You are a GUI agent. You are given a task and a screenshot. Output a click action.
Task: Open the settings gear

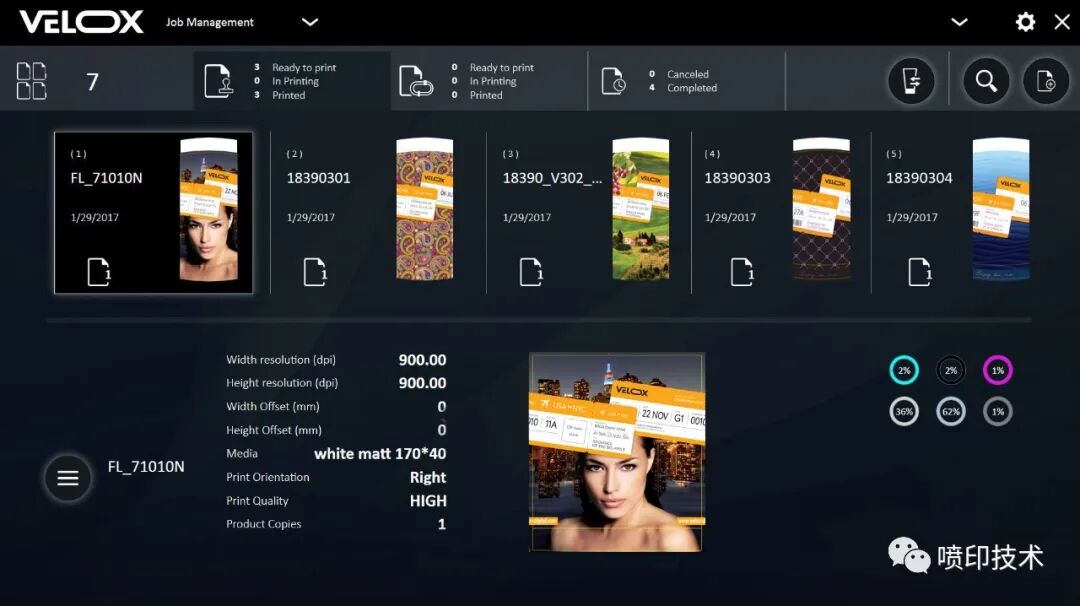pos(1025,22)
